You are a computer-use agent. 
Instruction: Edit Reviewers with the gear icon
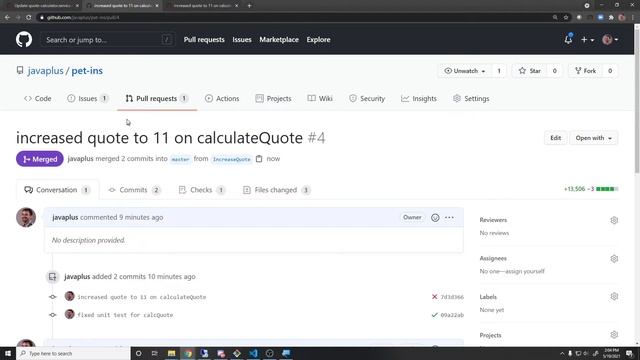[614, 220]
